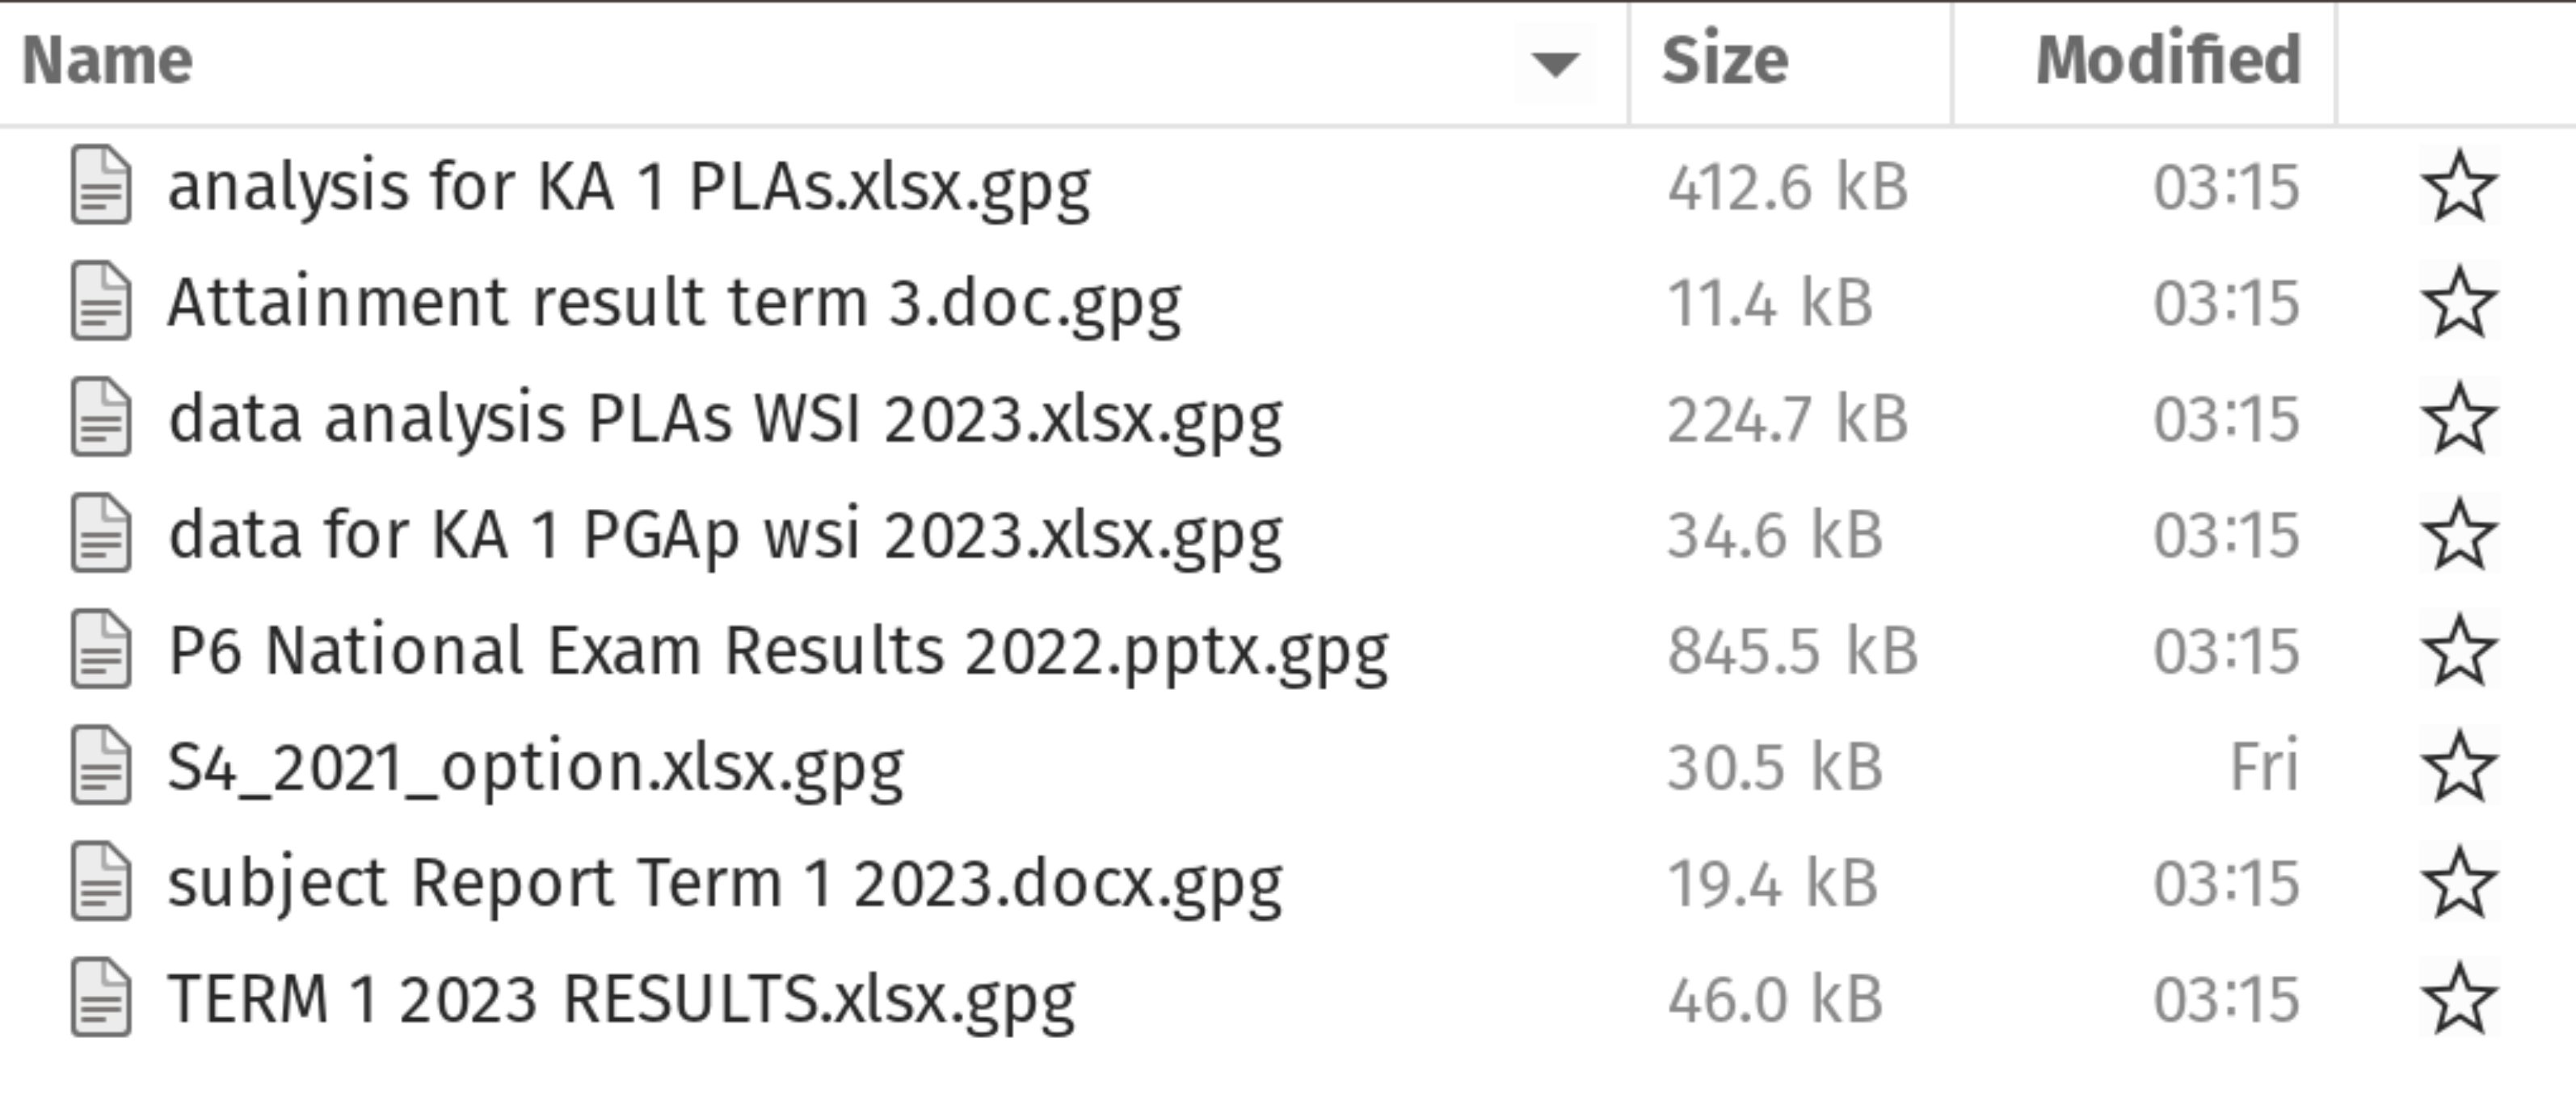Toggle star for P6 National Exam Results
This screenshot has height=1093, width=2576.
[2459, 650]
